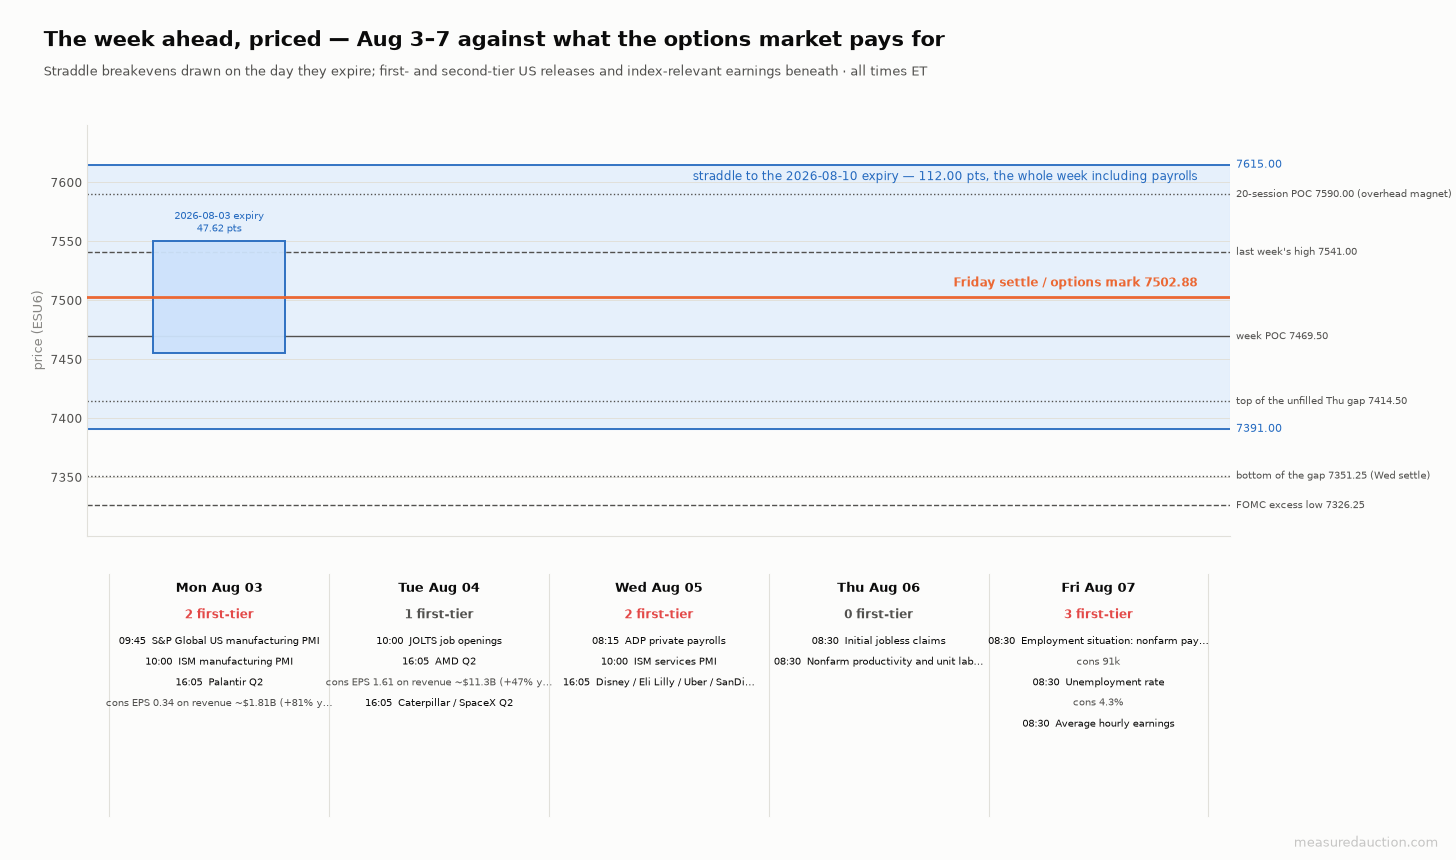
Task: Click the 7615.00 upper breakeven label
Action: click(x=1259, y=165)
